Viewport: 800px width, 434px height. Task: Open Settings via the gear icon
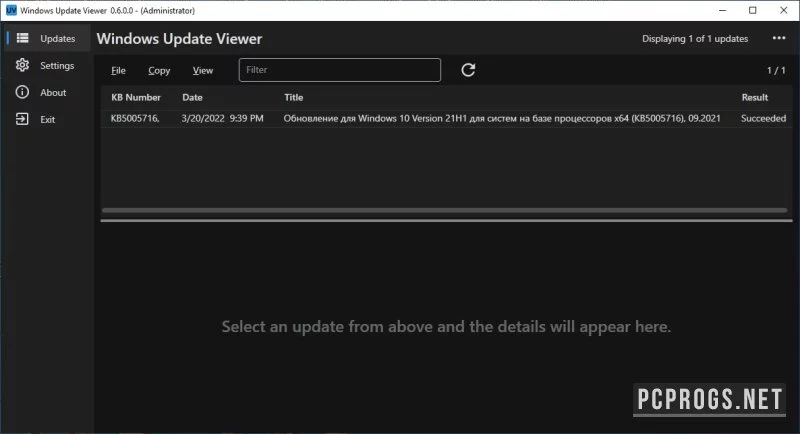point(22,65)
